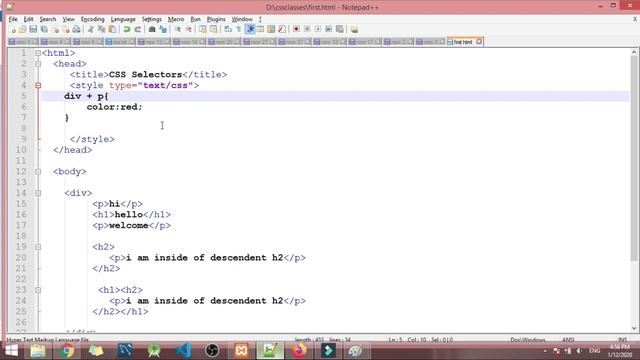The width and height of the screenshot is (640, 360).
Task: Show the Document Map panel icon
Action: pyautogui.click(x=271, y=29)
